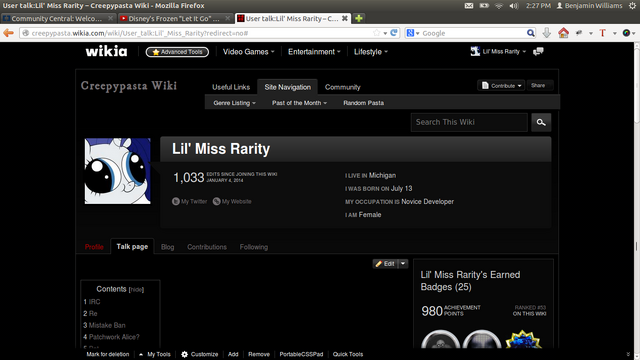Select the Site Navigation tab
This screenshot has height=360, width=640.
[287, 87]
